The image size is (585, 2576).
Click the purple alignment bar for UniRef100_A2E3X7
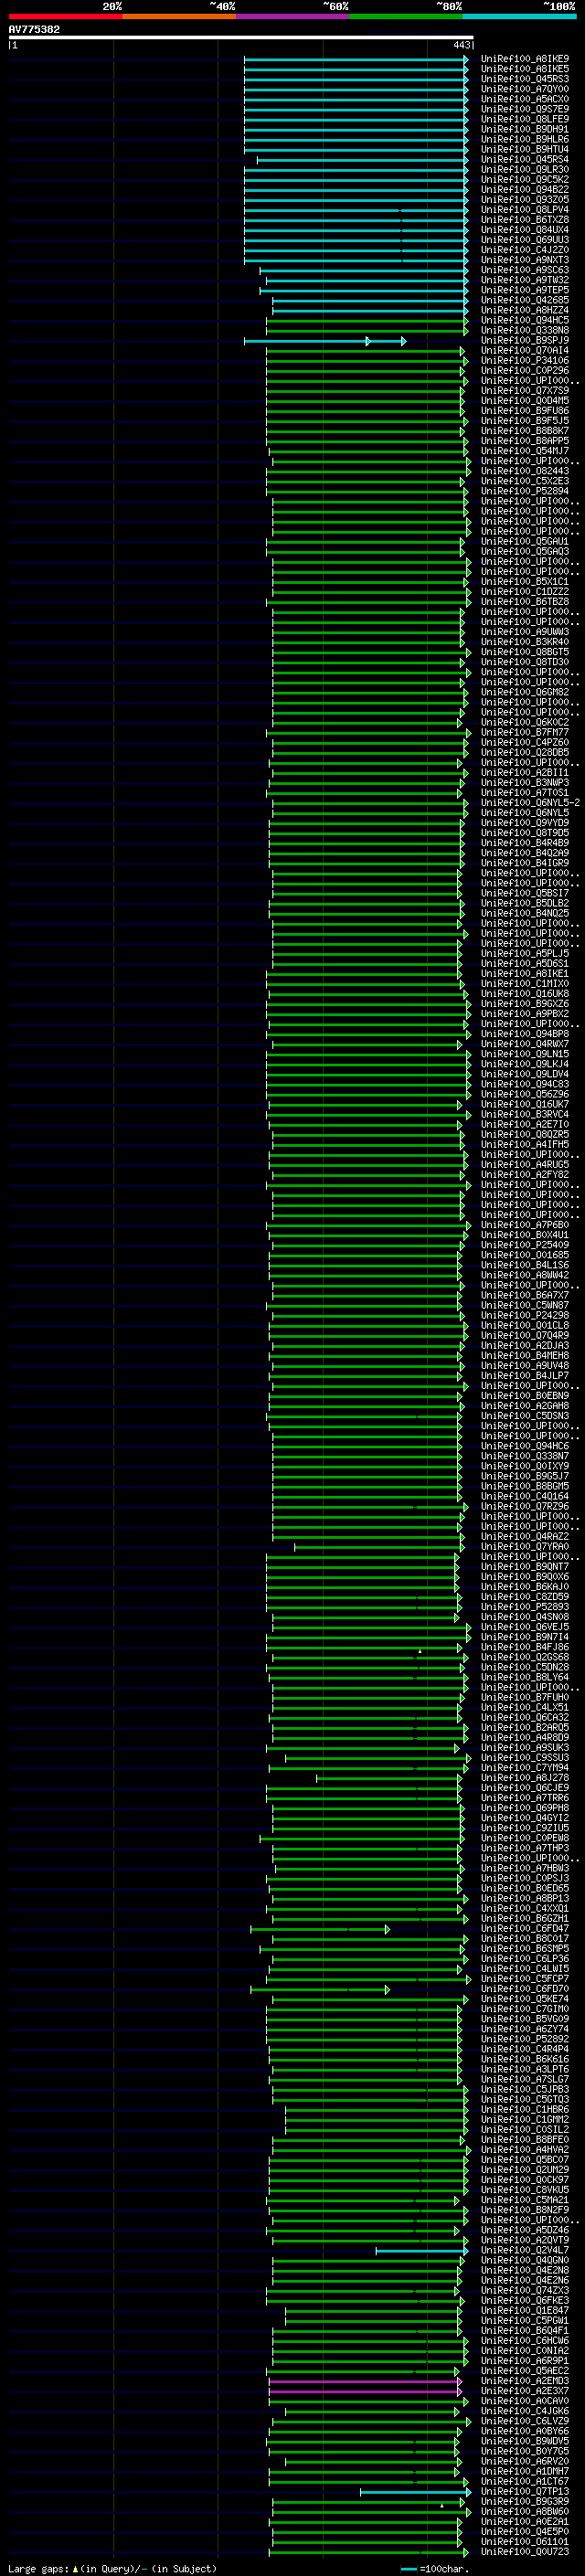pos(365,2391)
